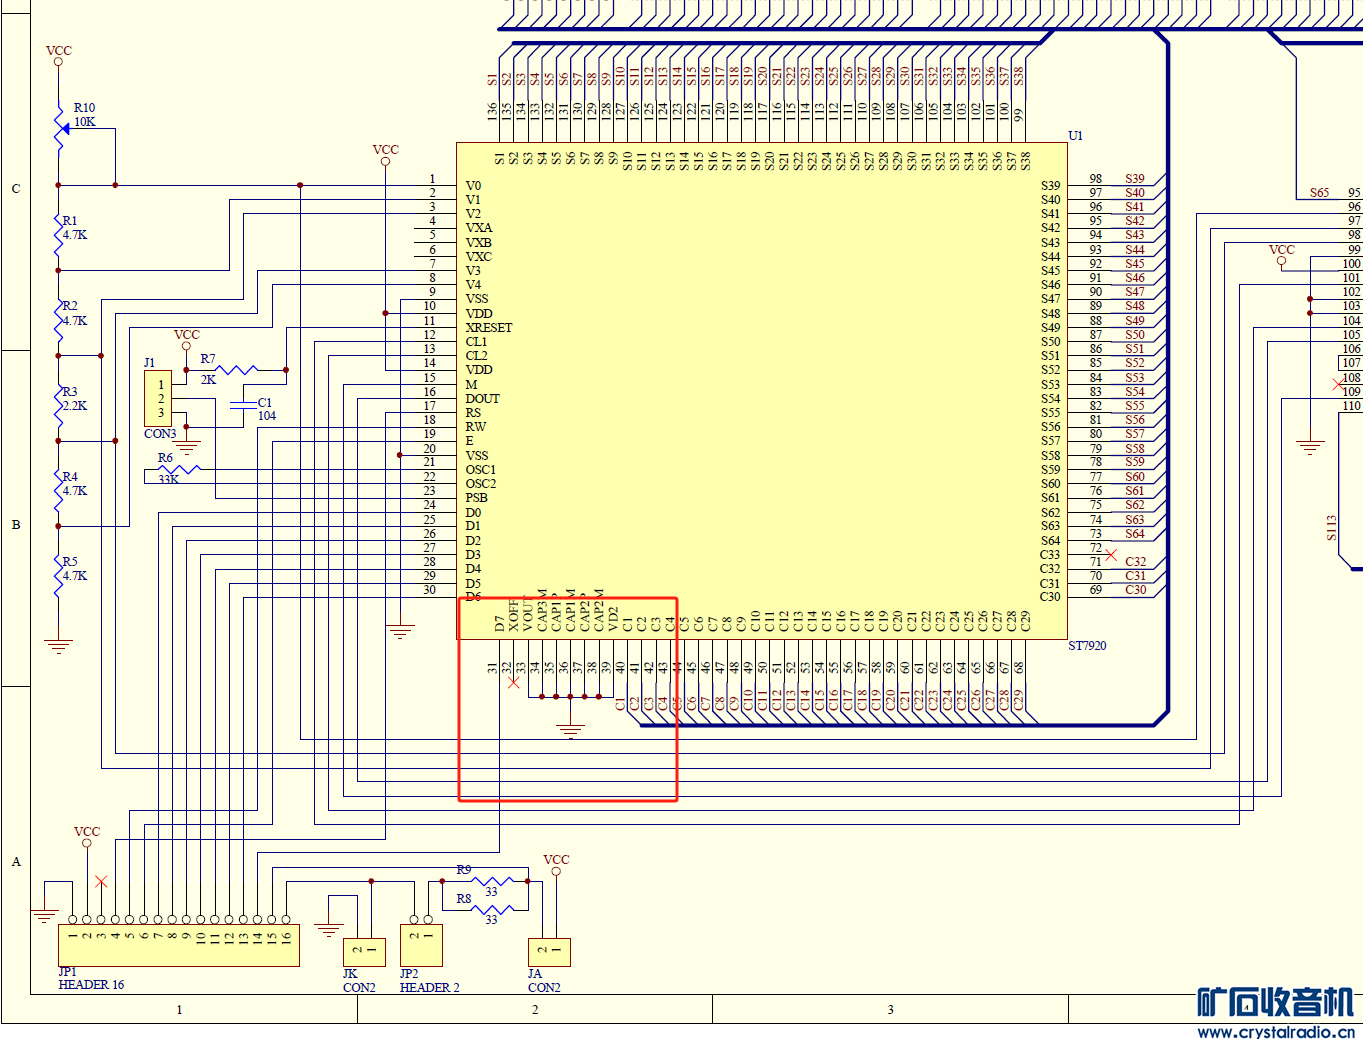Click the R6 resistor designator

pyautogui.click(x=165, y=458)
